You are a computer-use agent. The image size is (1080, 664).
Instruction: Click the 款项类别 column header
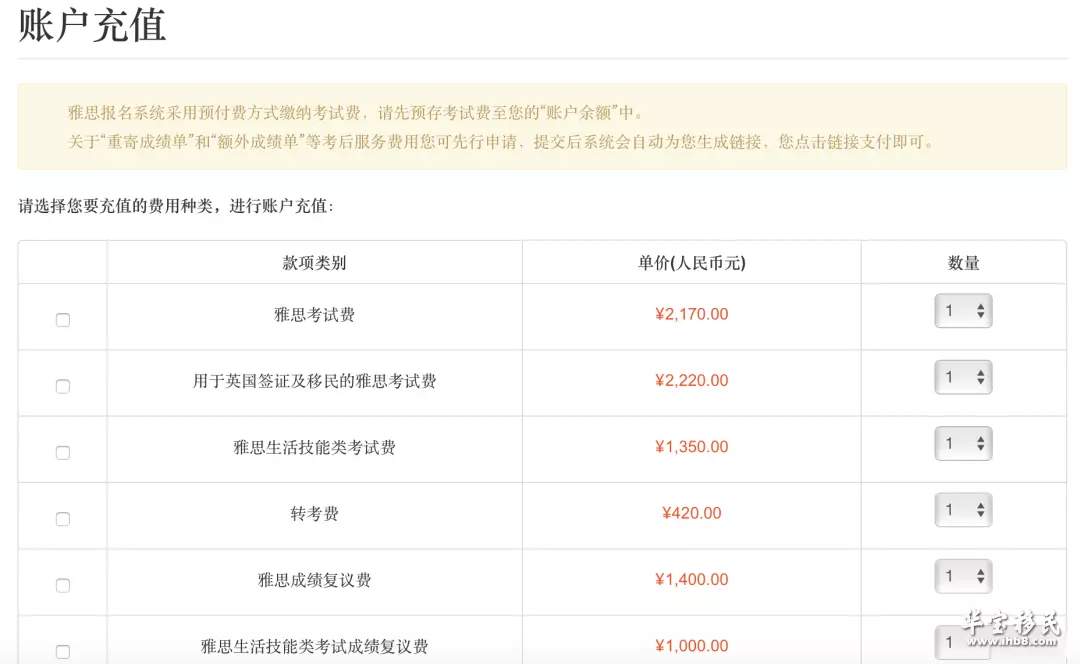pyautogui.click(x=314, y=263)
